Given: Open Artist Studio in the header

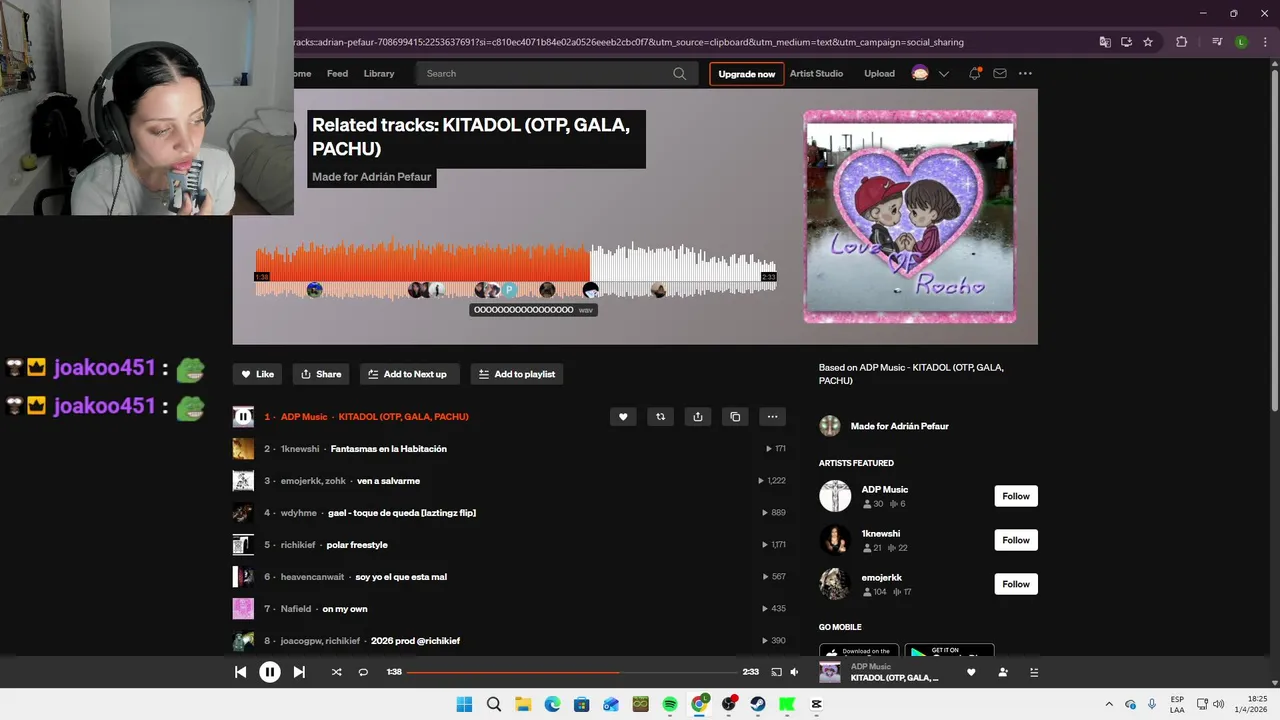Looking at the screenshot, I should 816,74.
